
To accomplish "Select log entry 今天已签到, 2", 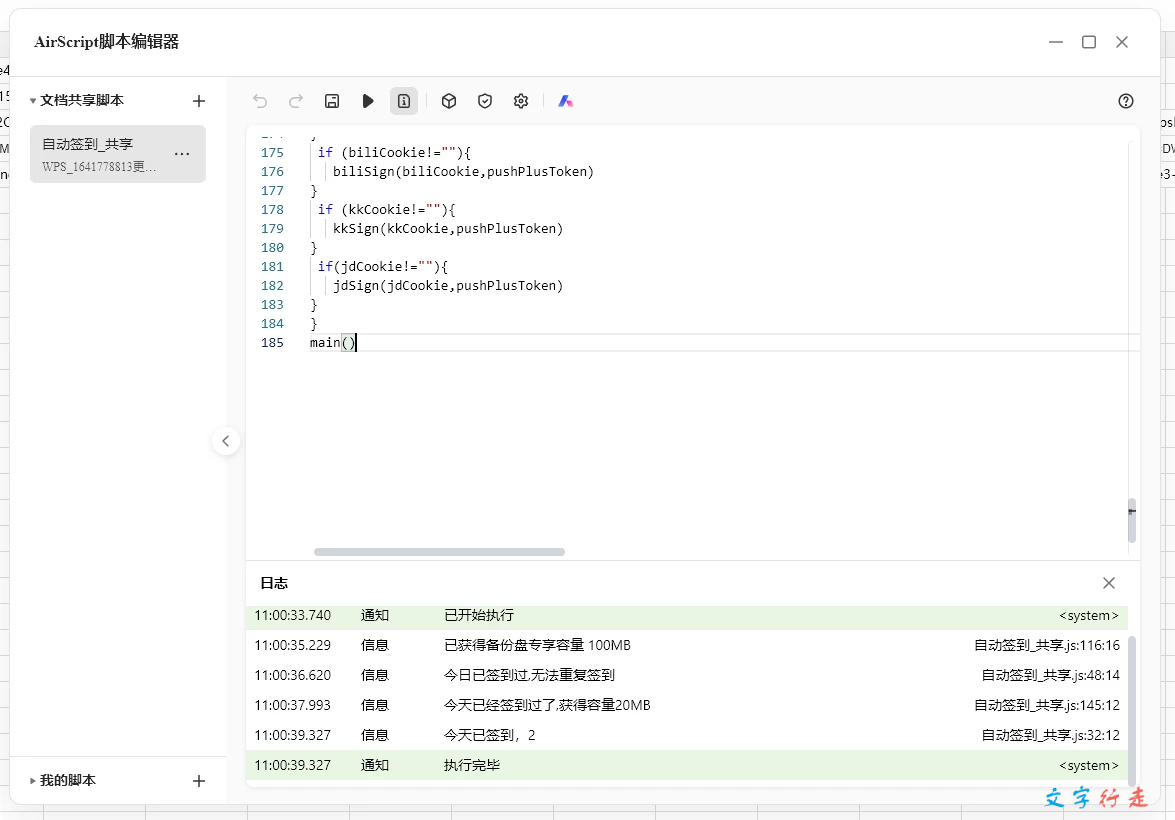I will coord(686,735).
